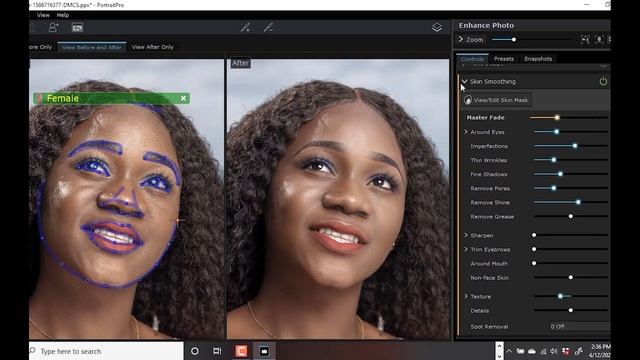Click the red shield tray icon
Screen dimensions: 640x360
pyautogui.click(x=566, y=351)
